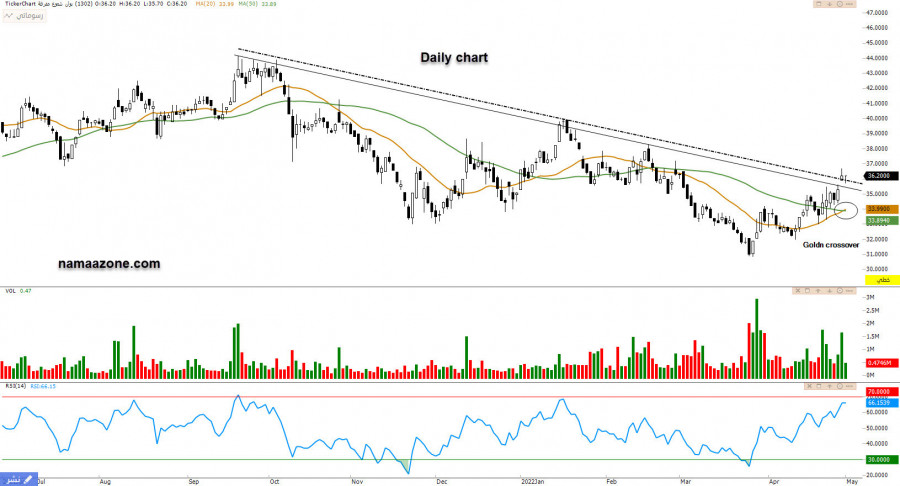This screenshot has width=900, height=486.
Task: Click the VOL indicator label
Action: click(x=9, y=291)
